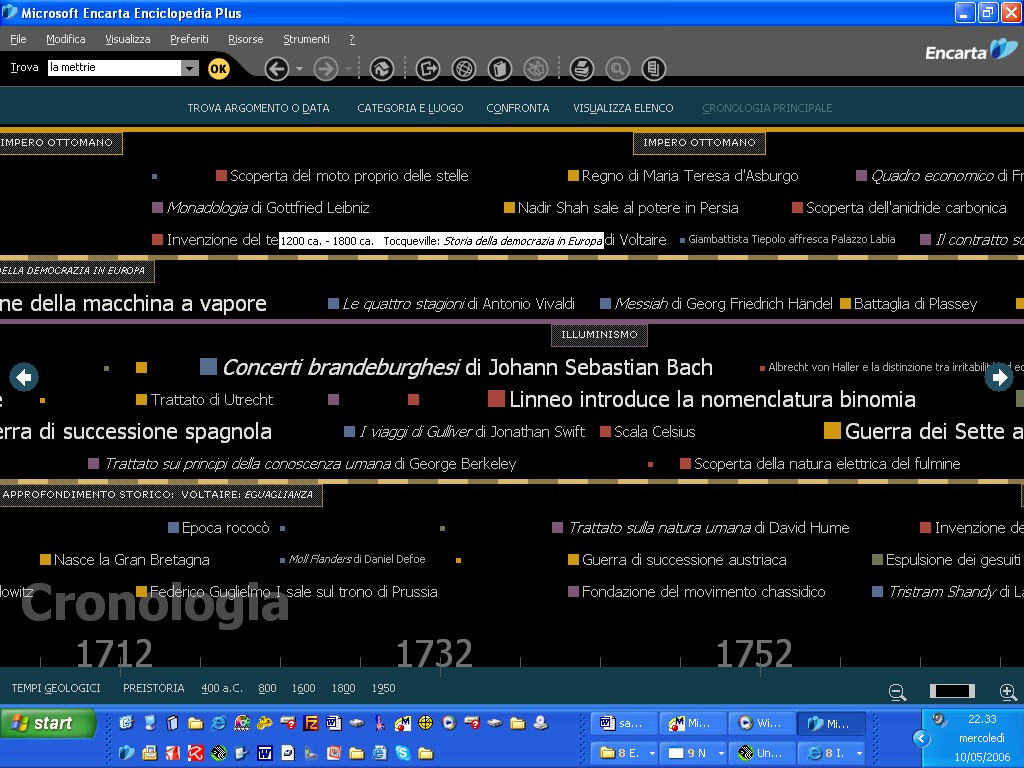This screenshot has width=1024, height=768.
Task: Jump to the Tempi Geologici era
Action: [56, 688]
